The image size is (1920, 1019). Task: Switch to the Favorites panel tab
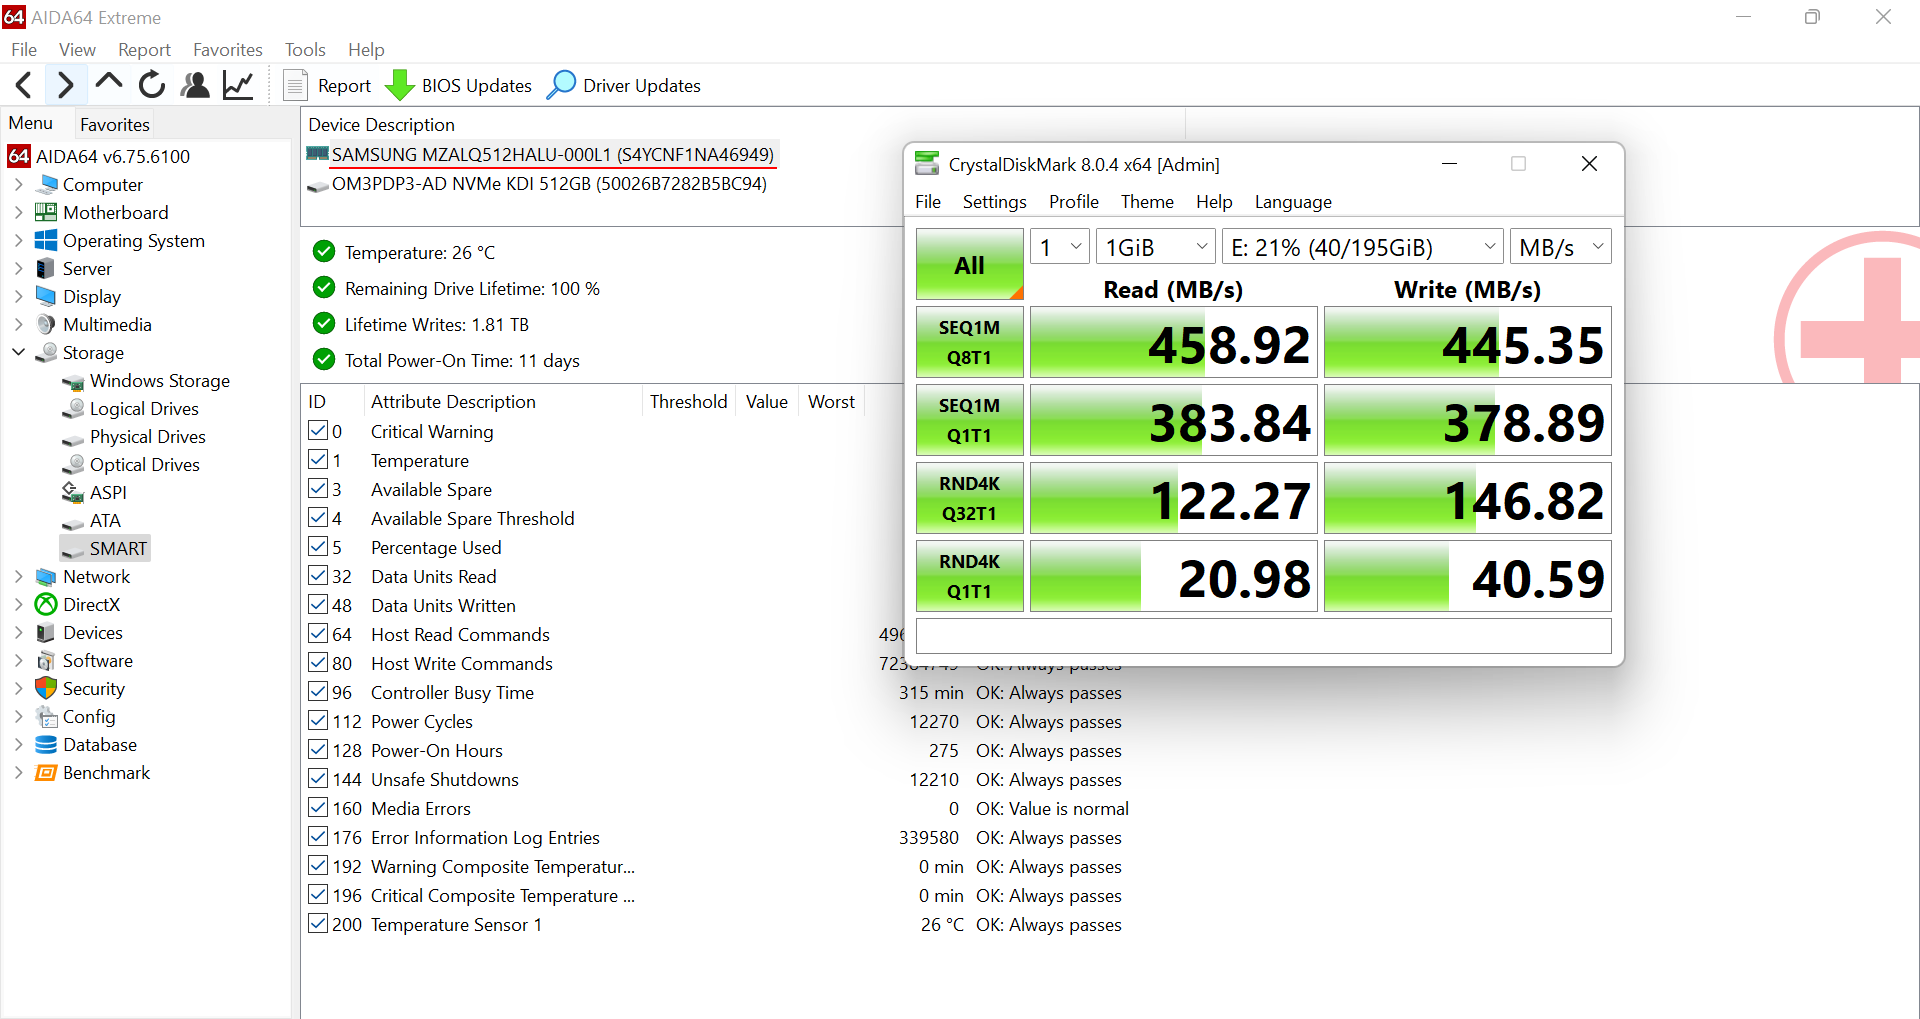coord(115,124)
